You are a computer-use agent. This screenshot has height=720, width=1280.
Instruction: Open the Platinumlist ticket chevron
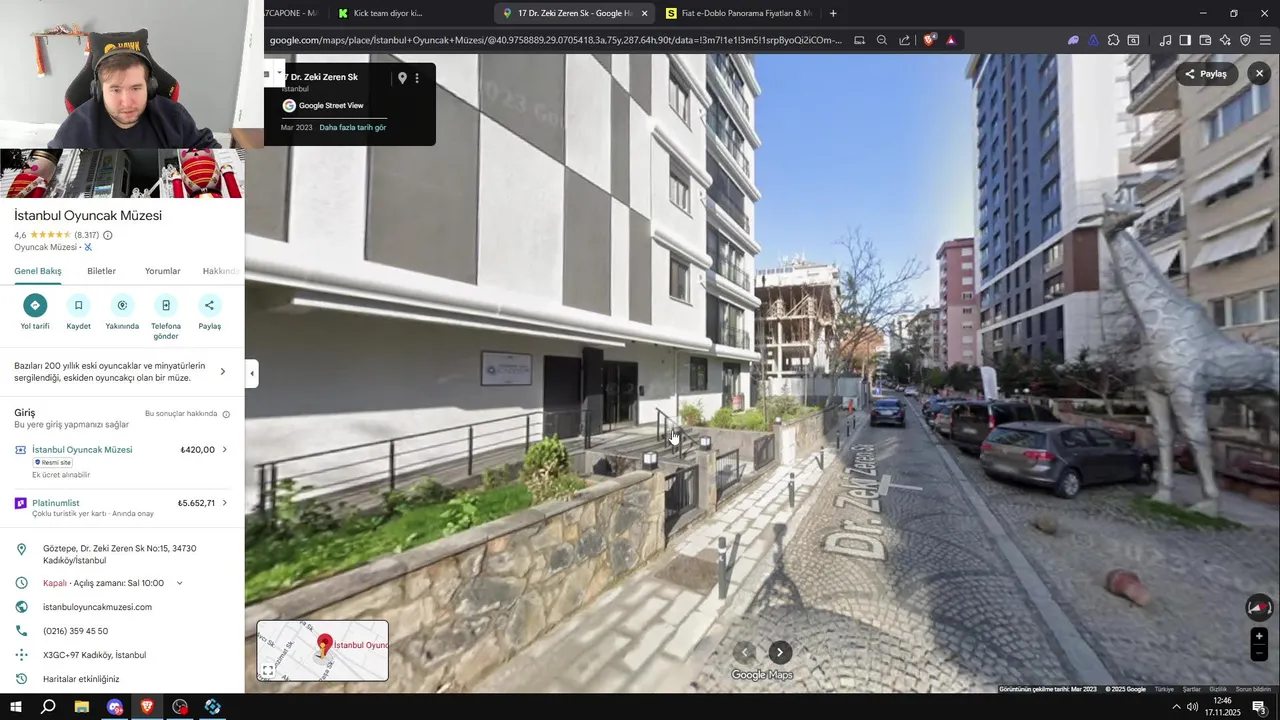[x=224, y=503]
